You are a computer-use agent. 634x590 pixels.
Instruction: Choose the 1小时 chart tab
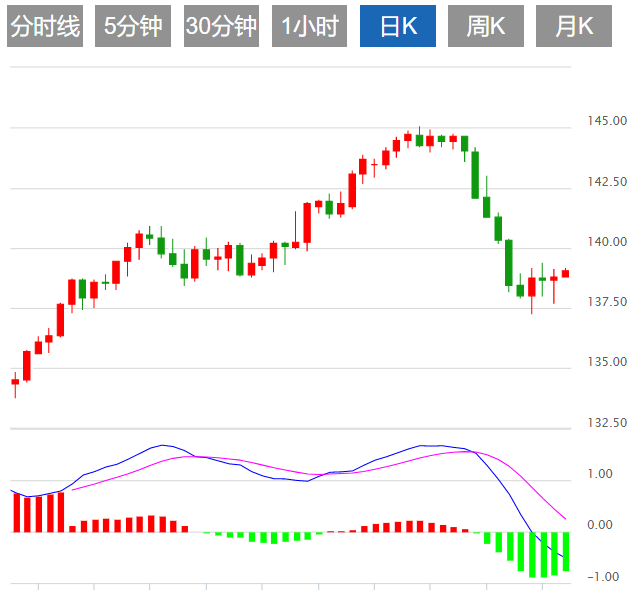[309, 26]
